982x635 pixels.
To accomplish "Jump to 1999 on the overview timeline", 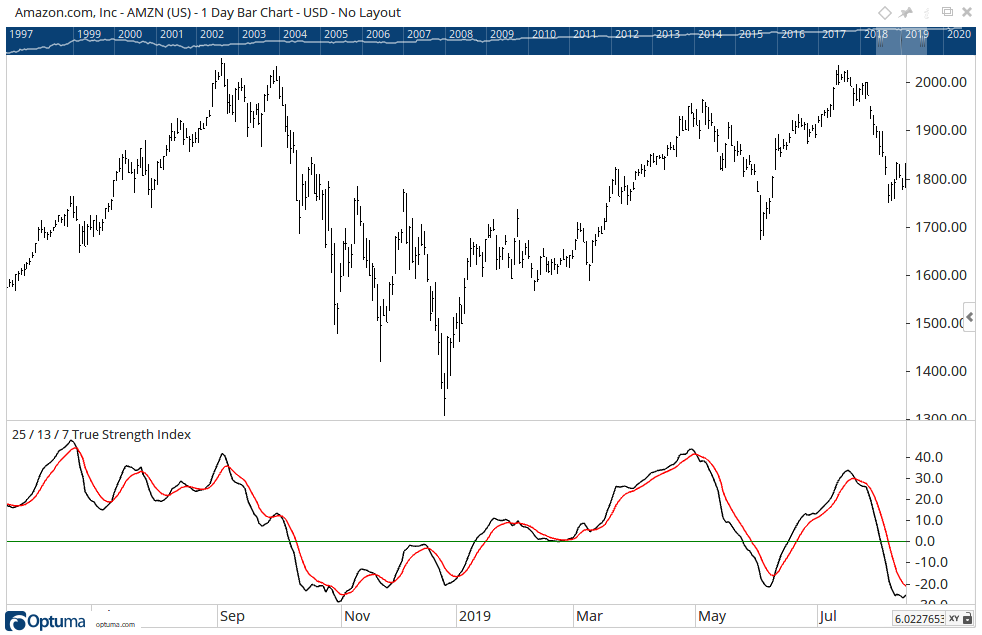I will 89,34.
